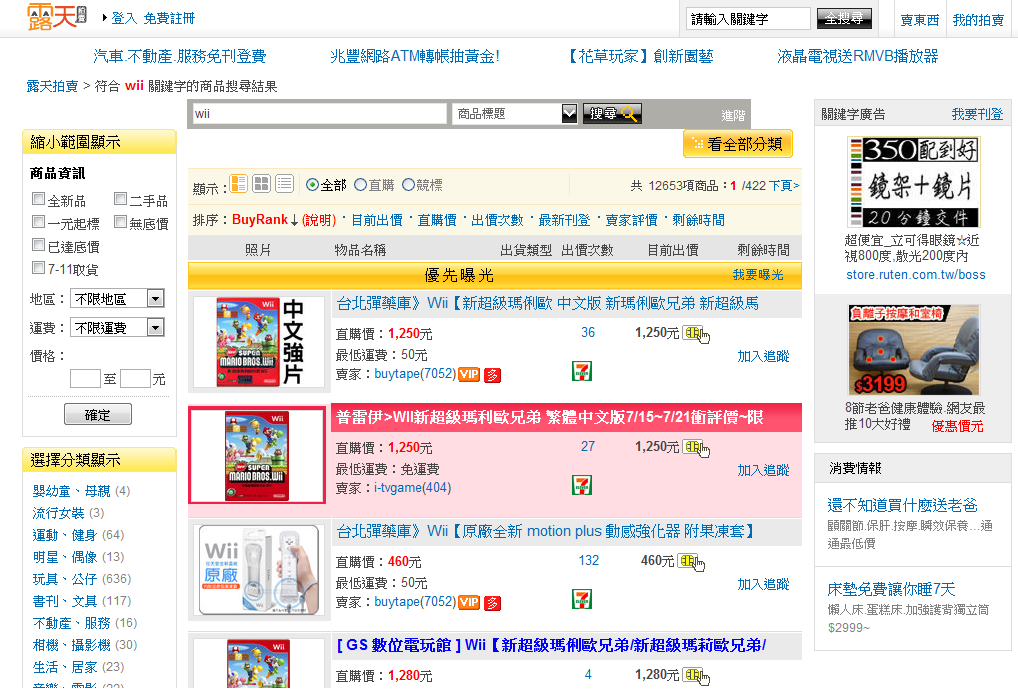The height and width of the screenshot is (698, 1018).
Task: Click buy-now icon next to first 1,250元 price
Action: (696, 334)
